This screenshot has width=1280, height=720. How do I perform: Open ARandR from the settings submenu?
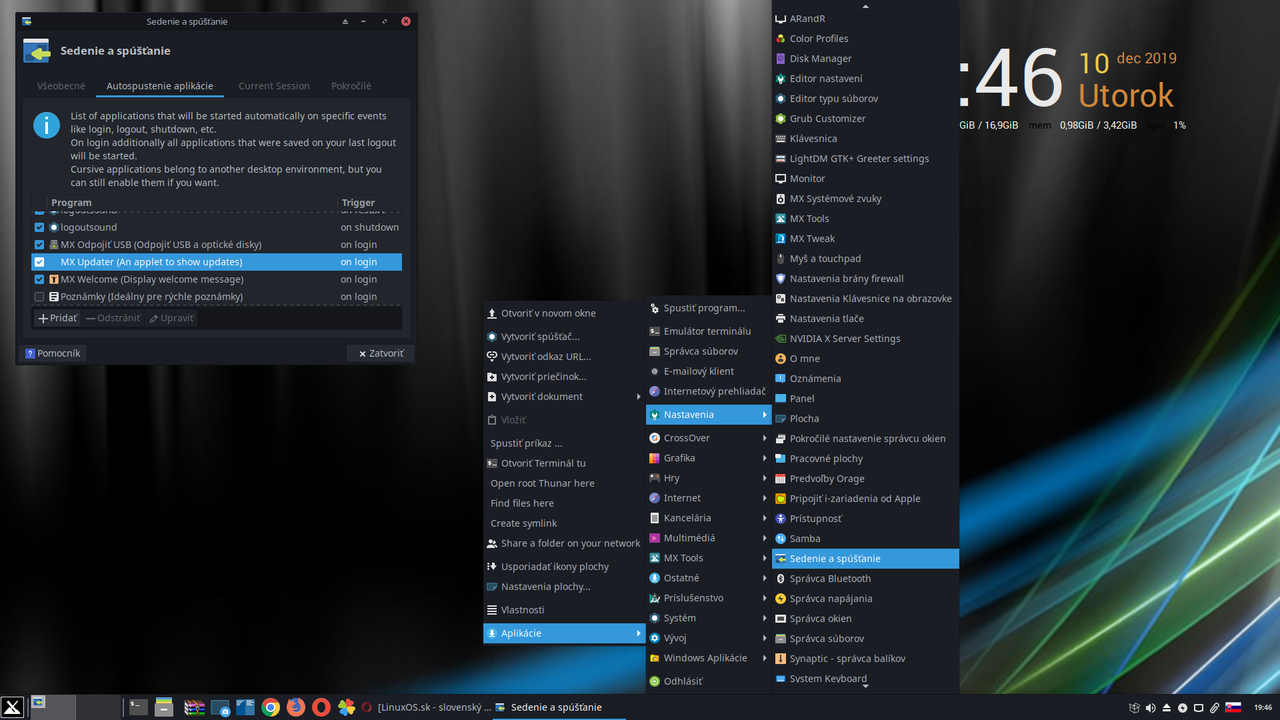pyautogui.click(x=865, y=18)
